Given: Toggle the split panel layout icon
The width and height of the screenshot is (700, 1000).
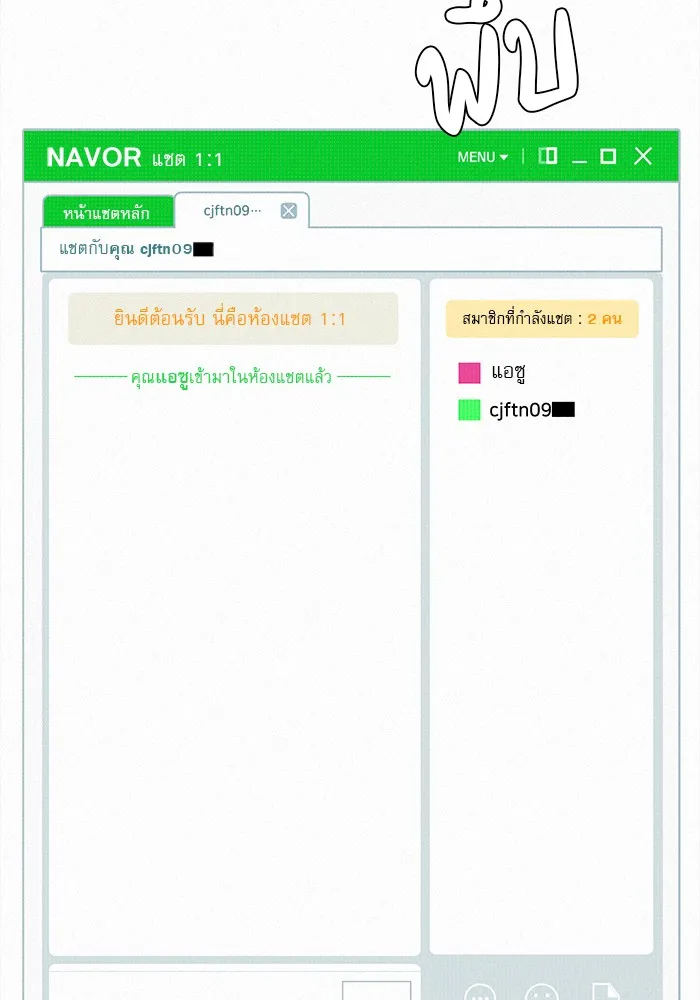Looking at the screenshot, I should click(548, 156).
